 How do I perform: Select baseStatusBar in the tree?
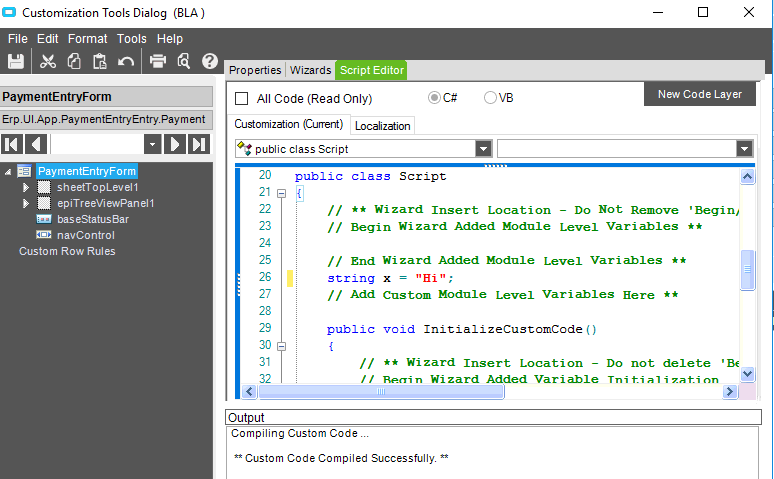[x=93, y=219]
